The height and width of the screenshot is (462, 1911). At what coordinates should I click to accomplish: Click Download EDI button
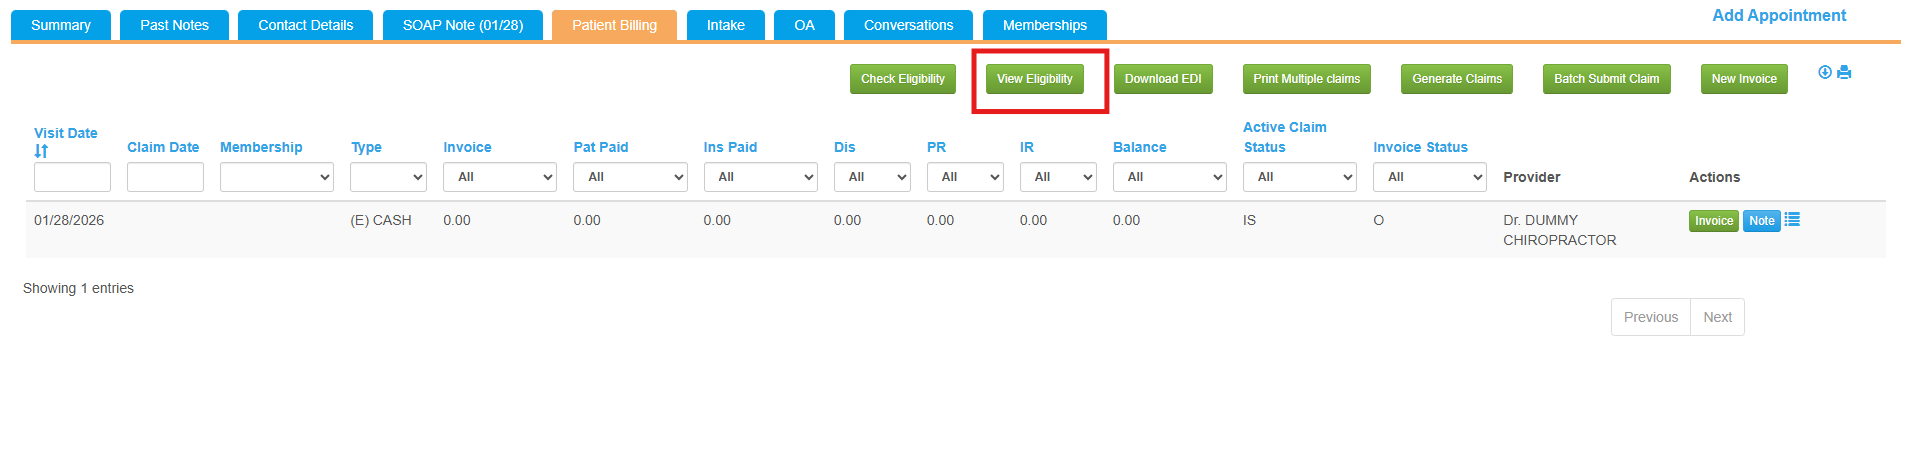1163,79
